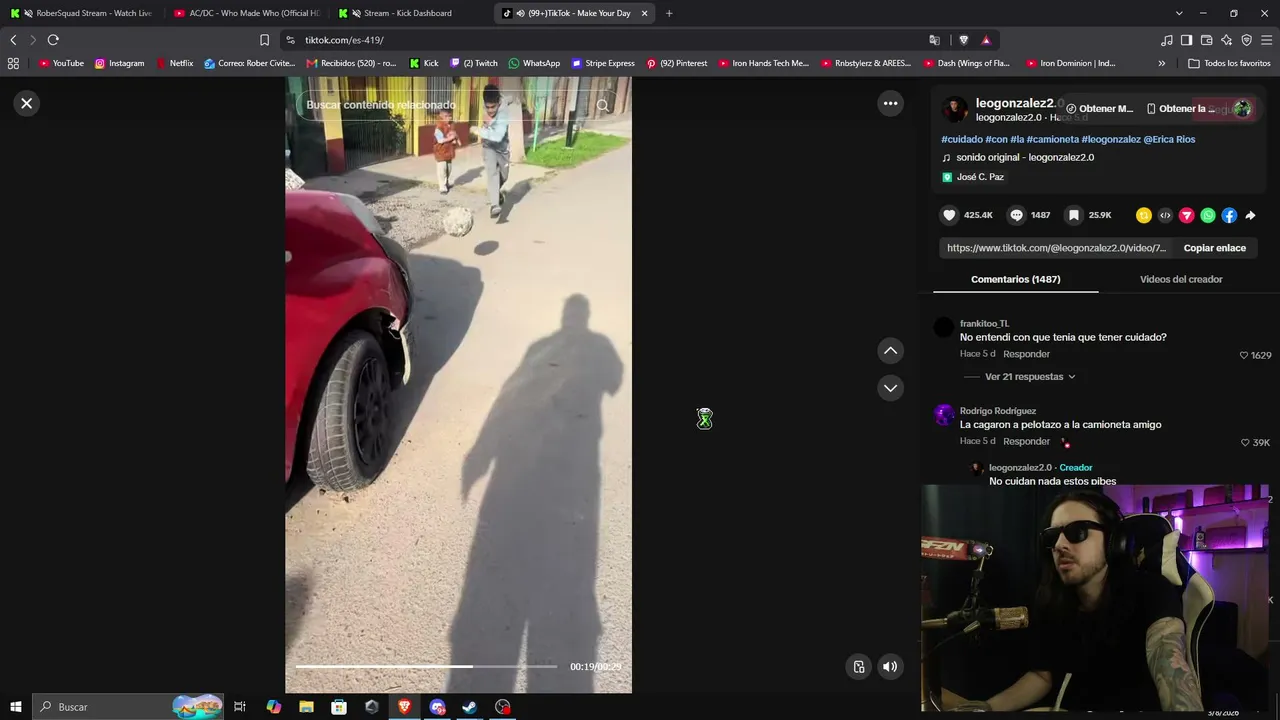Image resolution: width=1280 pixels, height=720 pixels.
Task: Switch to AC/DC Who Made Who tab
Action: [x=245, y=13]
